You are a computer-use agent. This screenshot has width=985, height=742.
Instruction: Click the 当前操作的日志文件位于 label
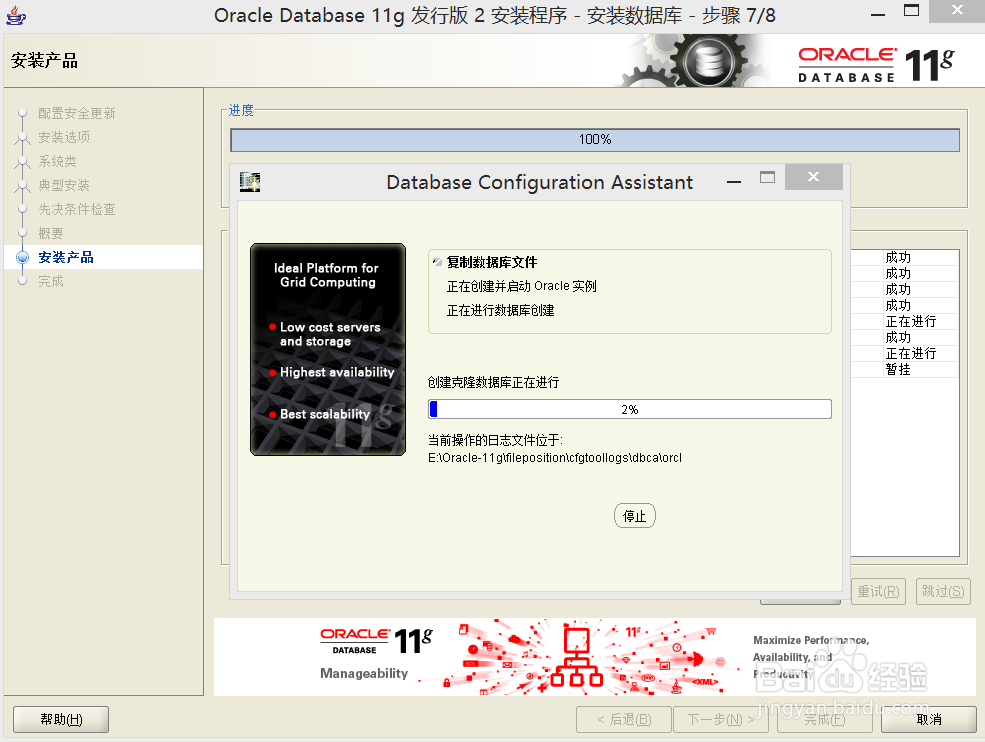coord(495,440)
